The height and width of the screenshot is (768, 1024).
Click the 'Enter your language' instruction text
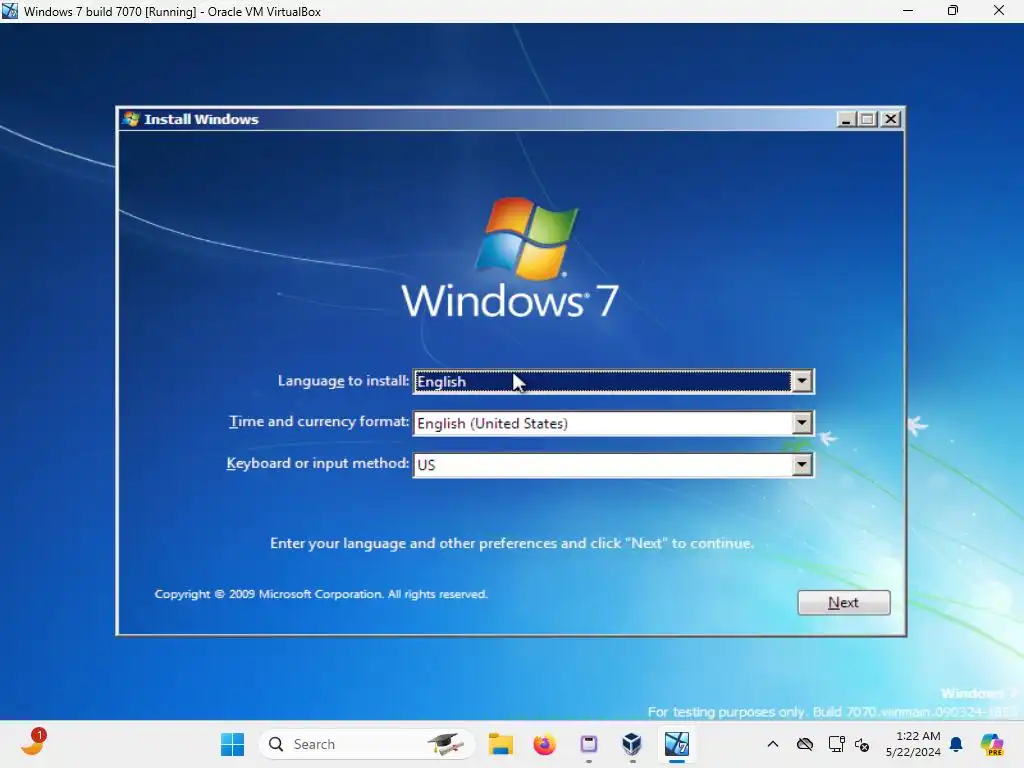click(512, 543)
